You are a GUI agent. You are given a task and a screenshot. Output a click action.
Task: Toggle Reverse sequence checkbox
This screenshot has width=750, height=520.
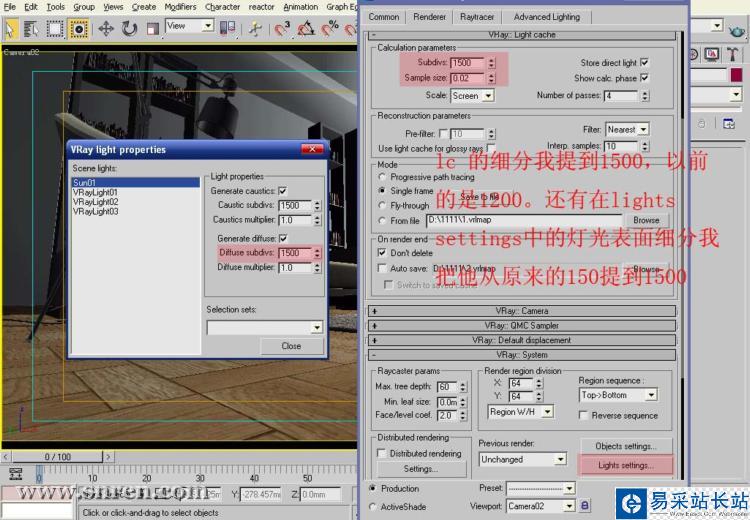coord(583,415)
